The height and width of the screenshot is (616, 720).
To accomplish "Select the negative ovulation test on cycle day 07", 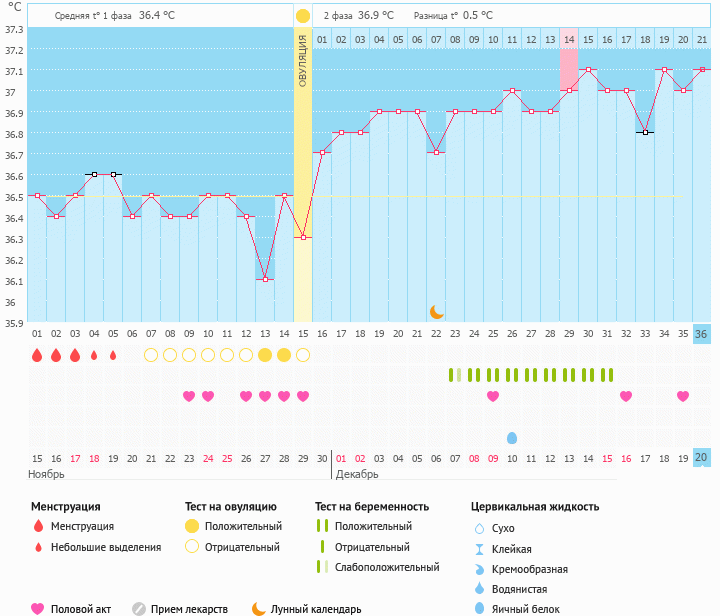I will coord(151,355).
